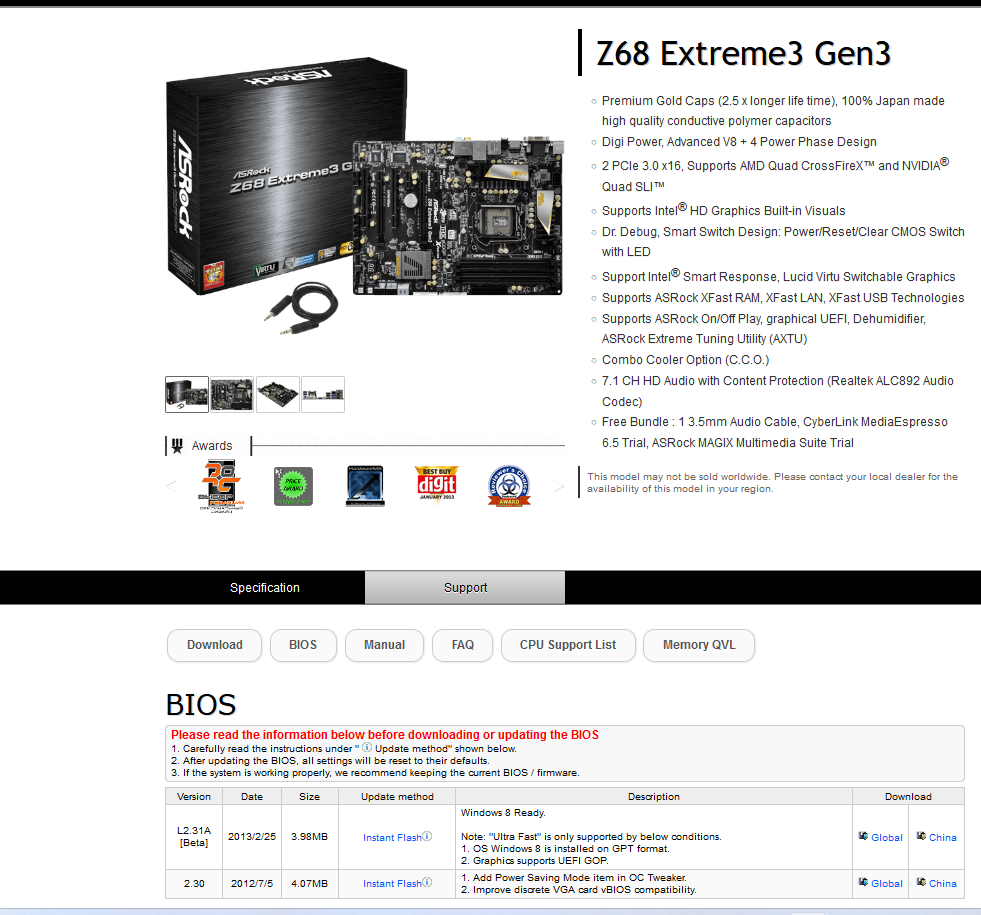Show next awards with right arrow
The image size is (981, 915).
point(559,486)
